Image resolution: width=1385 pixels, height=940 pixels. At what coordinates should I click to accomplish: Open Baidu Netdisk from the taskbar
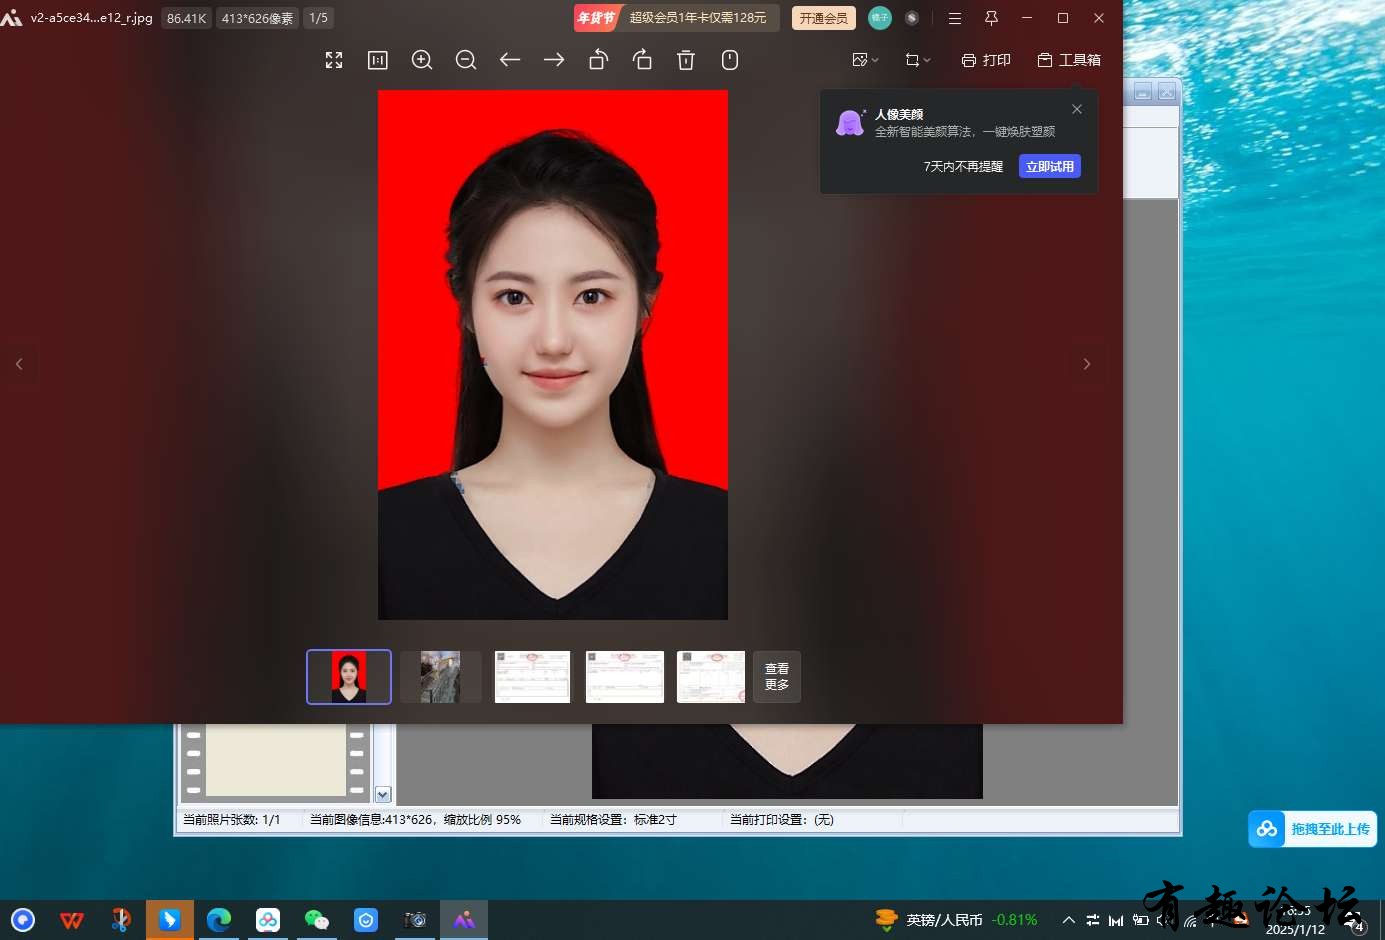[268, 920]
